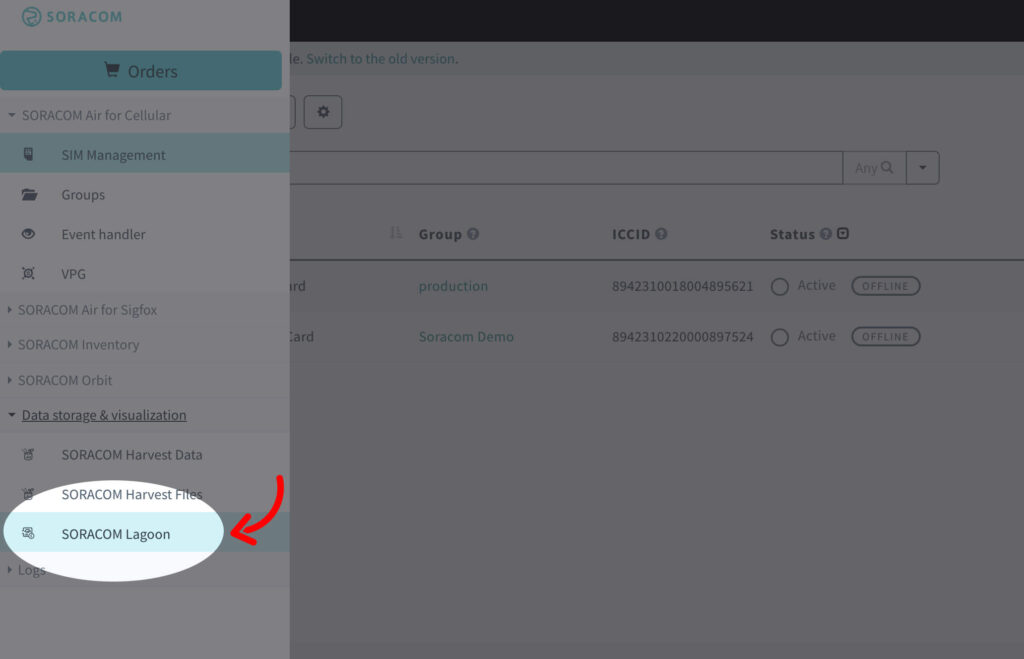Viewport: 1024px width, 659px height.
Task: Click the Event handler eye icon
Action: point(28,234)
